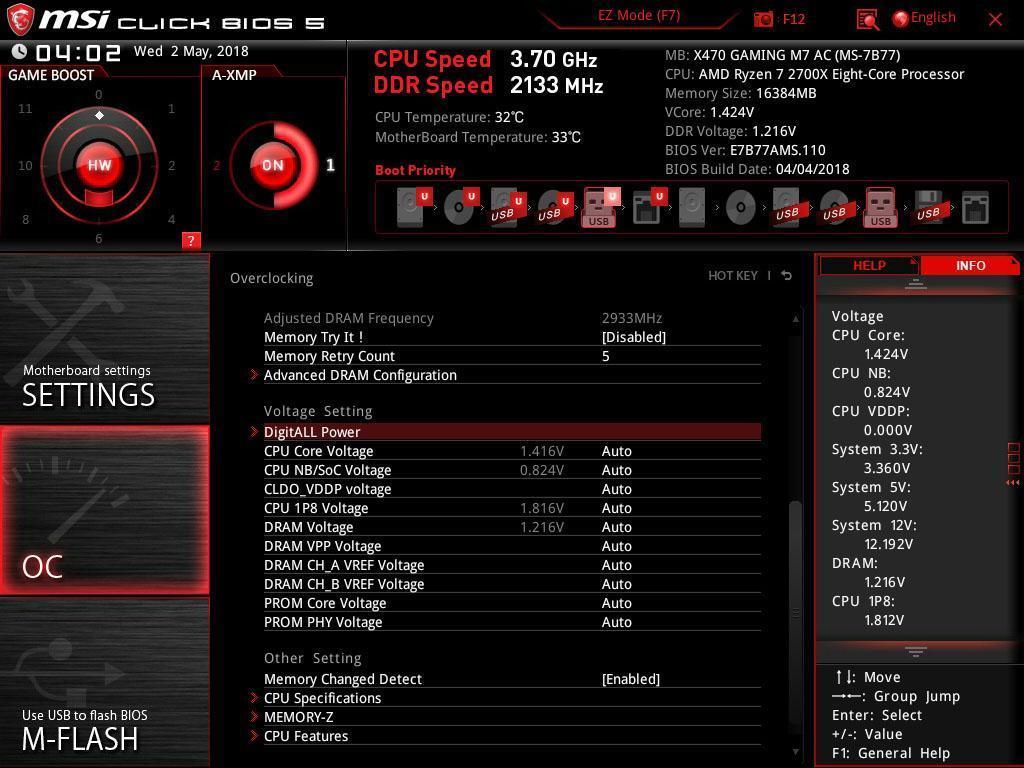1024x768 pixels.
Task: Open the M-FLASH BIOS flashing section
Action: click(x=104, y=682)
